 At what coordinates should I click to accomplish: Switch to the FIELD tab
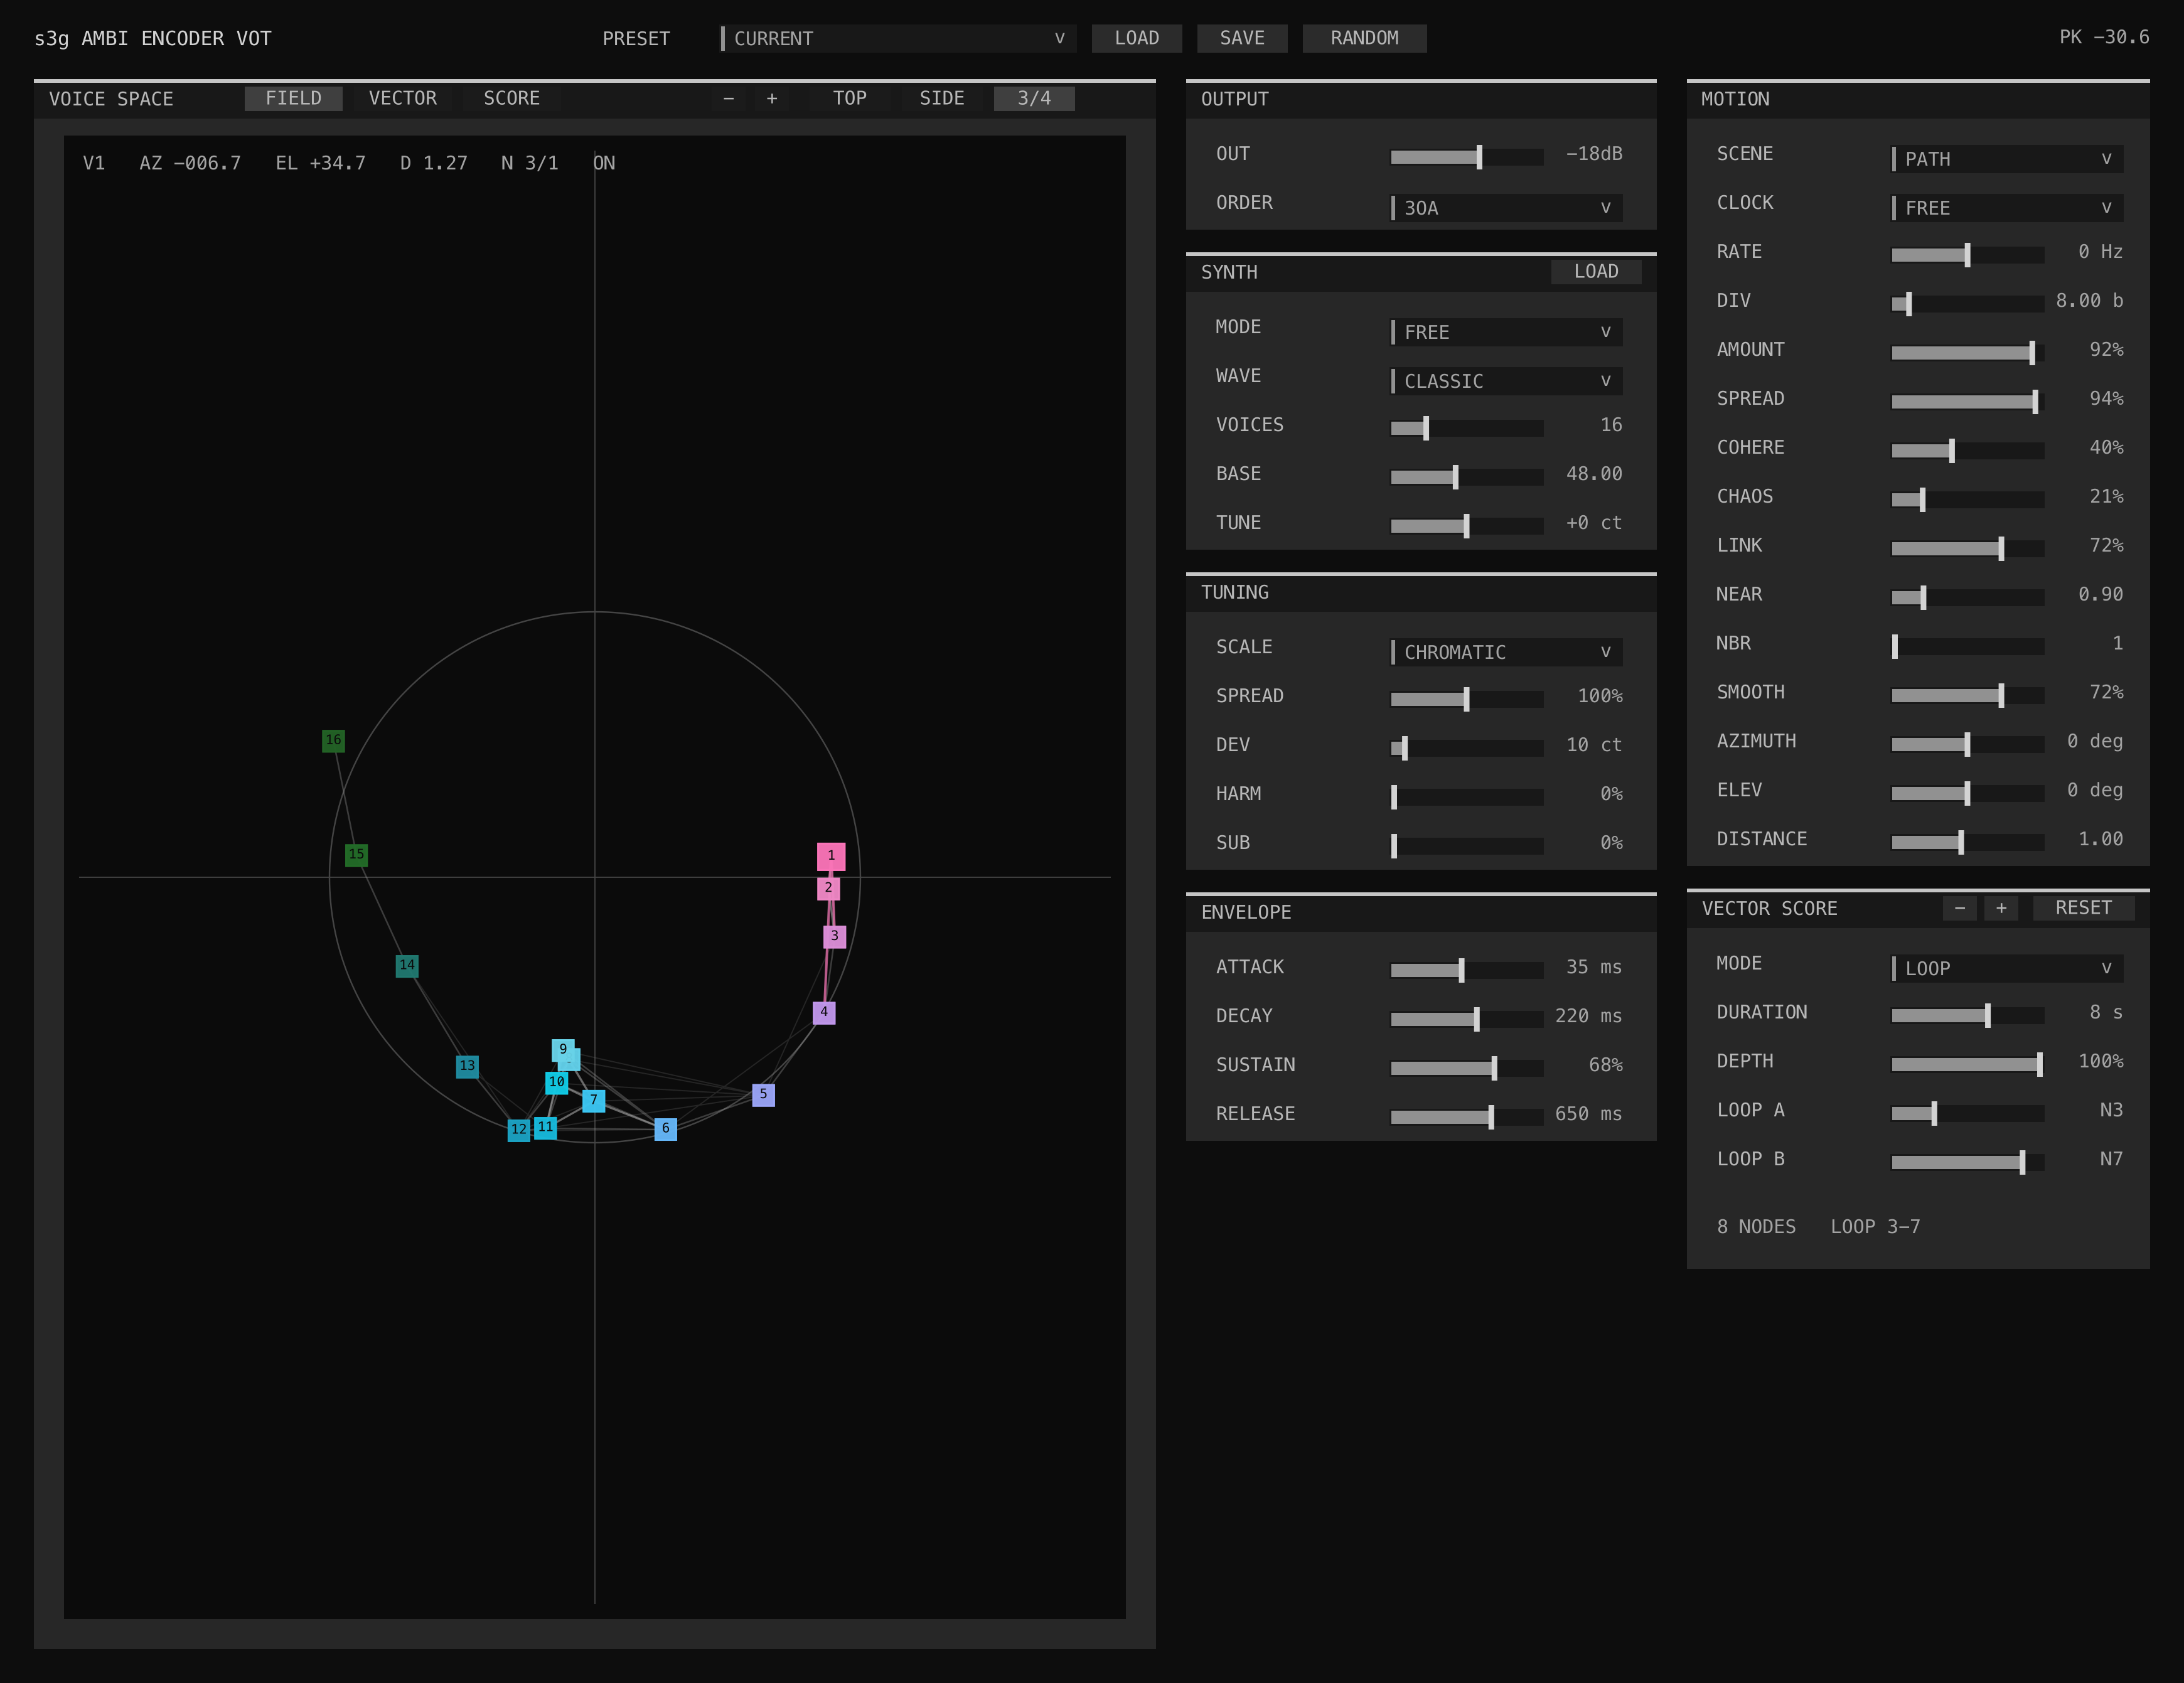pyautogui.click(x=293, y=98)
